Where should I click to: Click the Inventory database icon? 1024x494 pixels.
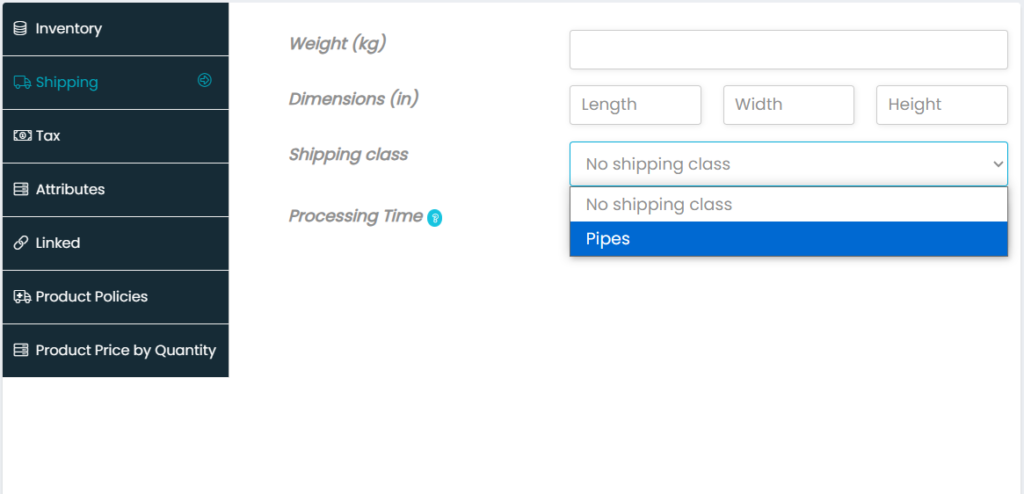20,29
